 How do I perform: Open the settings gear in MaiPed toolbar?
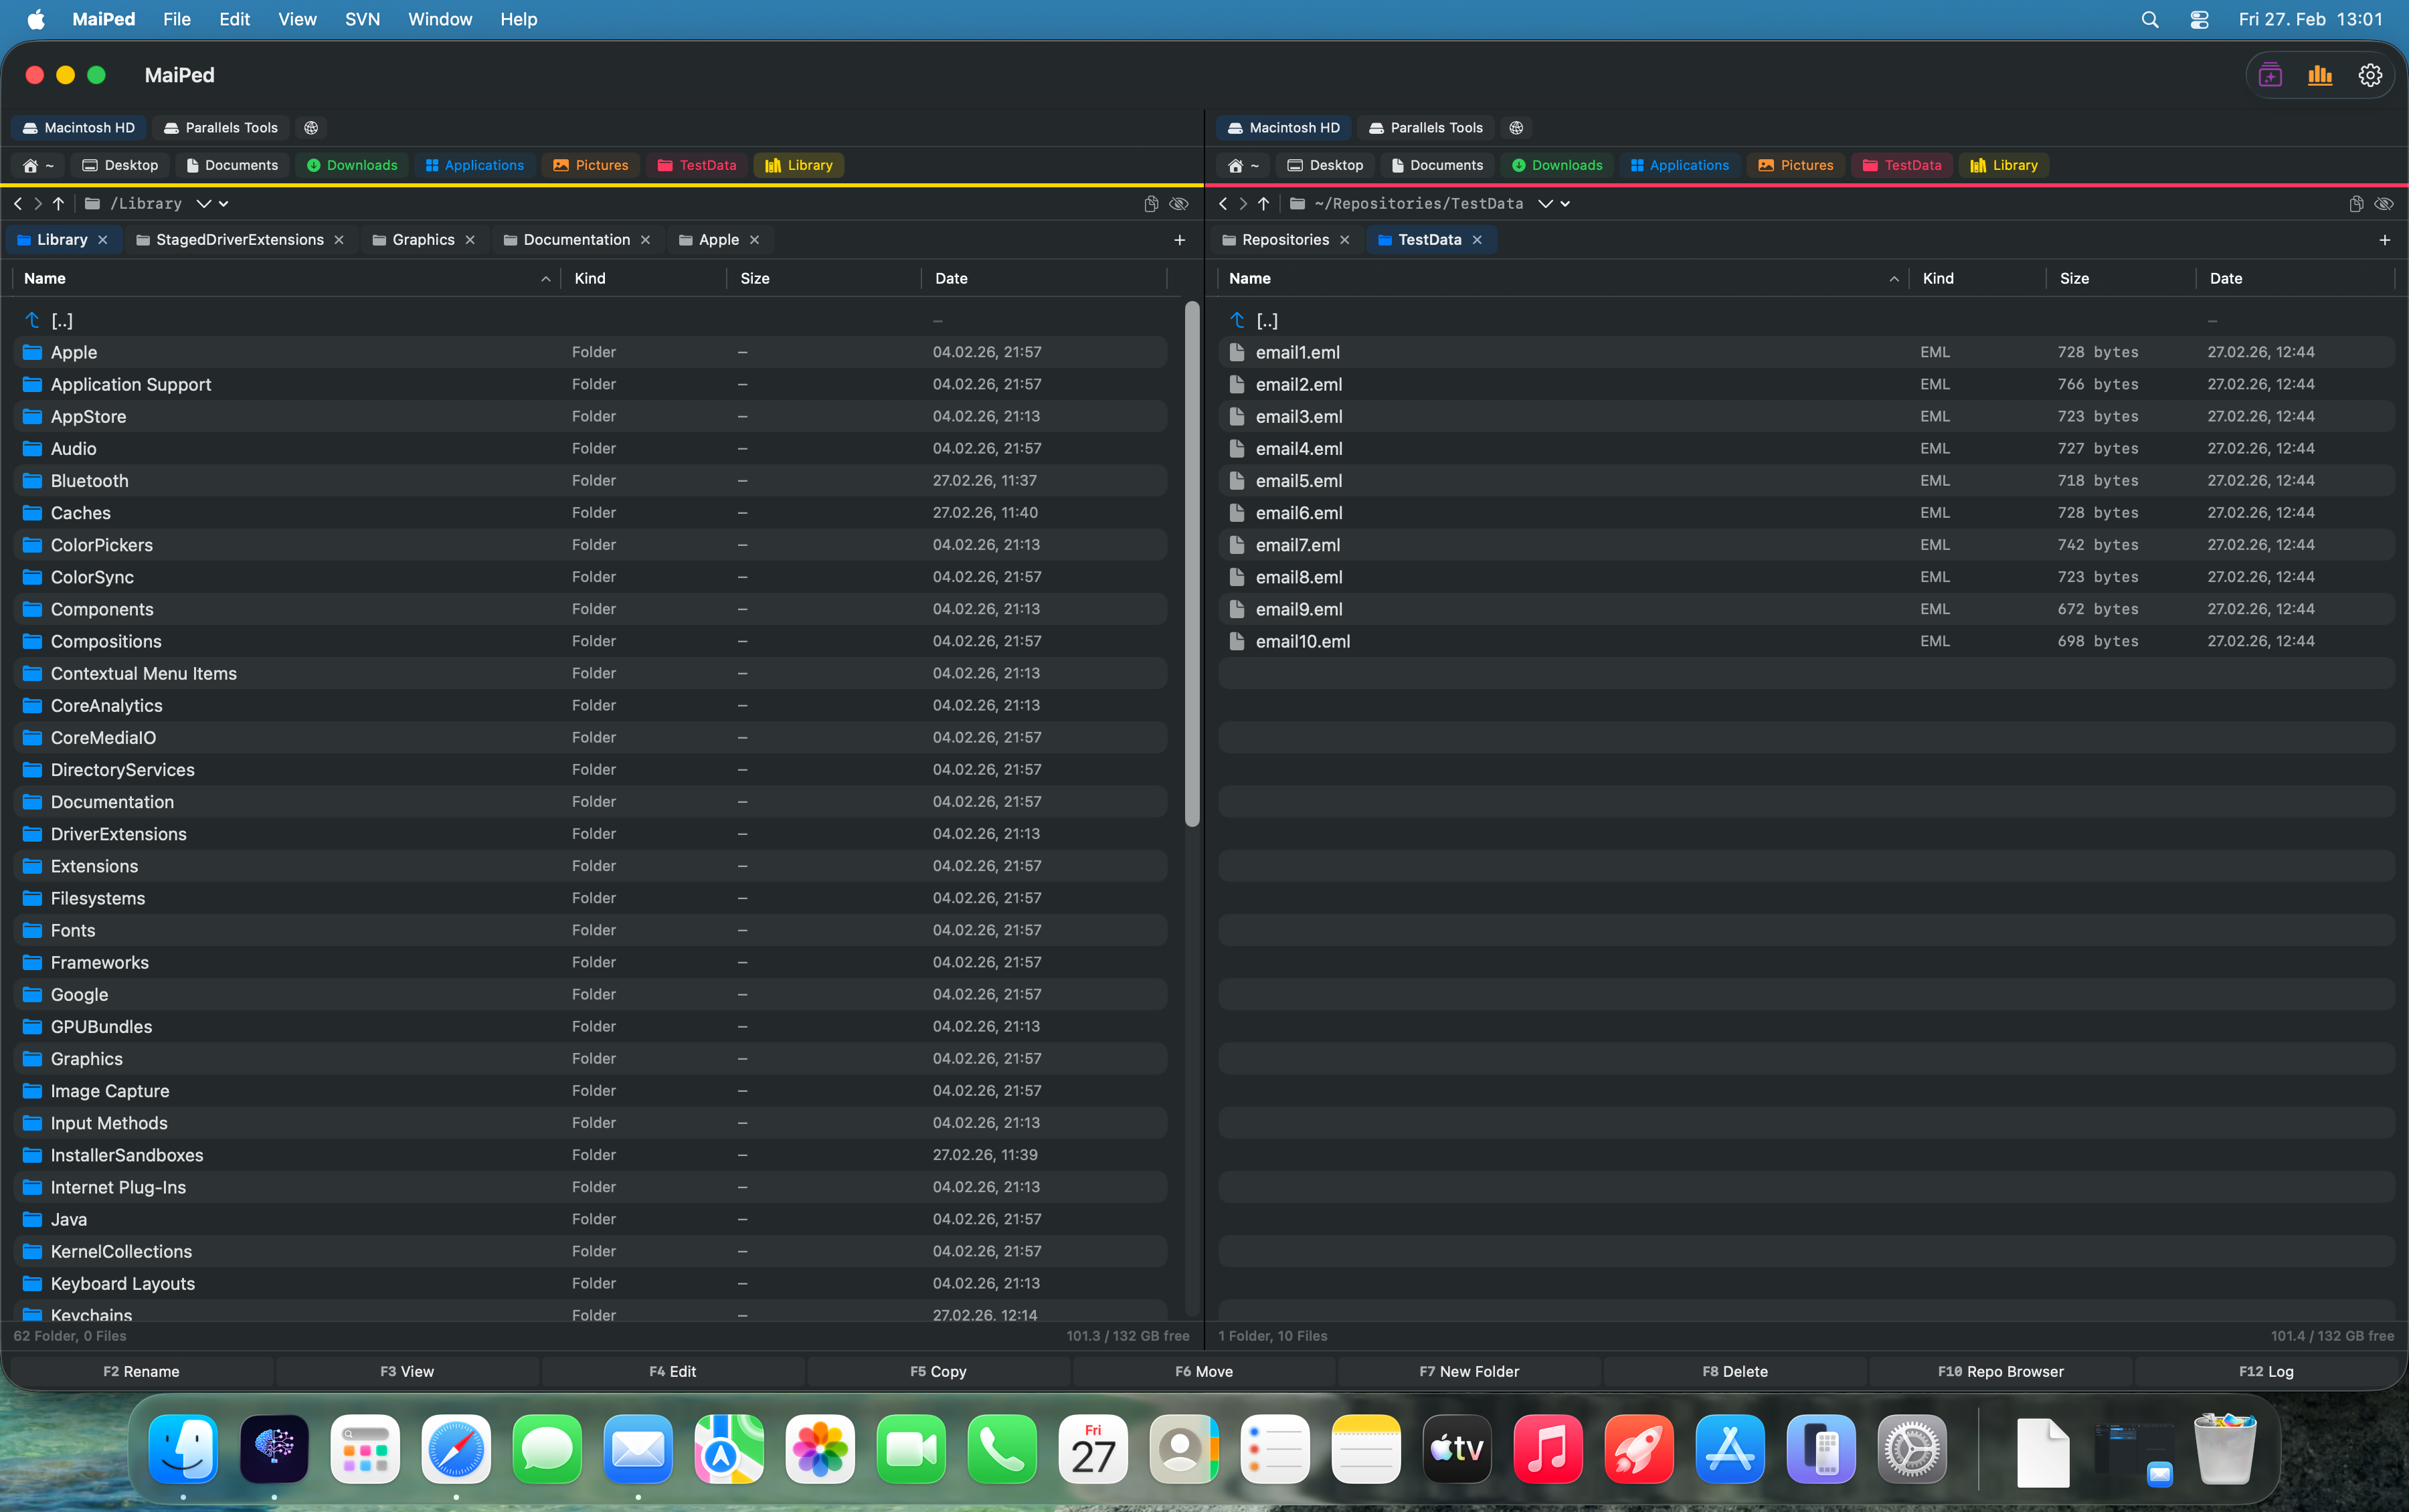(x=2370, y=75)
